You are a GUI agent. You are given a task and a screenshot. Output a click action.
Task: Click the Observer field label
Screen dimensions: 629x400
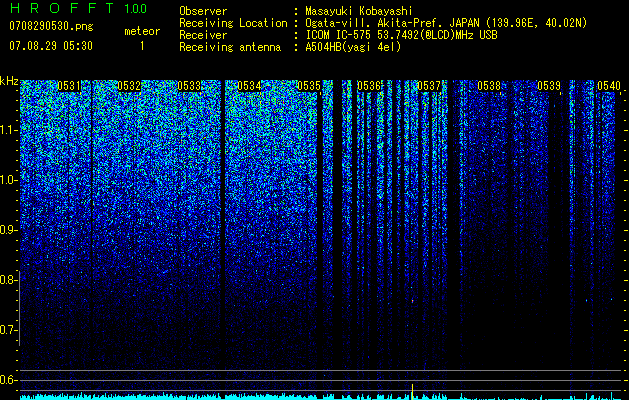click(203, 11)
